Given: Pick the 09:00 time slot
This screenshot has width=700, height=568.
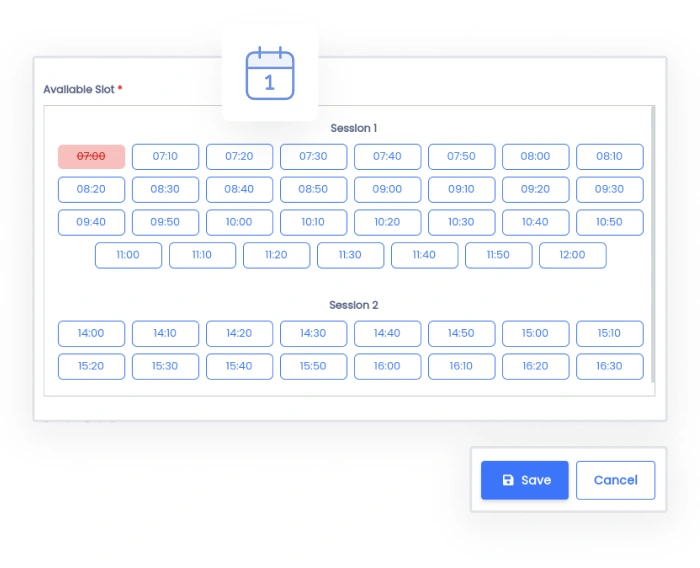Looking at the screenshot, I should [x=387, y=190].
